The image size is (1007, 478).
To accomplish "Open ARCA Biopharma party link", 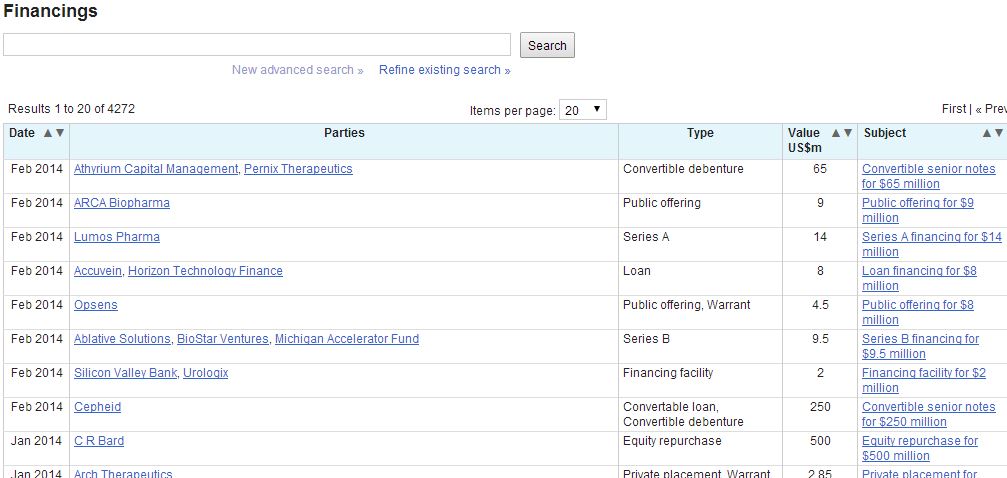I will click(x=122, y=203).
